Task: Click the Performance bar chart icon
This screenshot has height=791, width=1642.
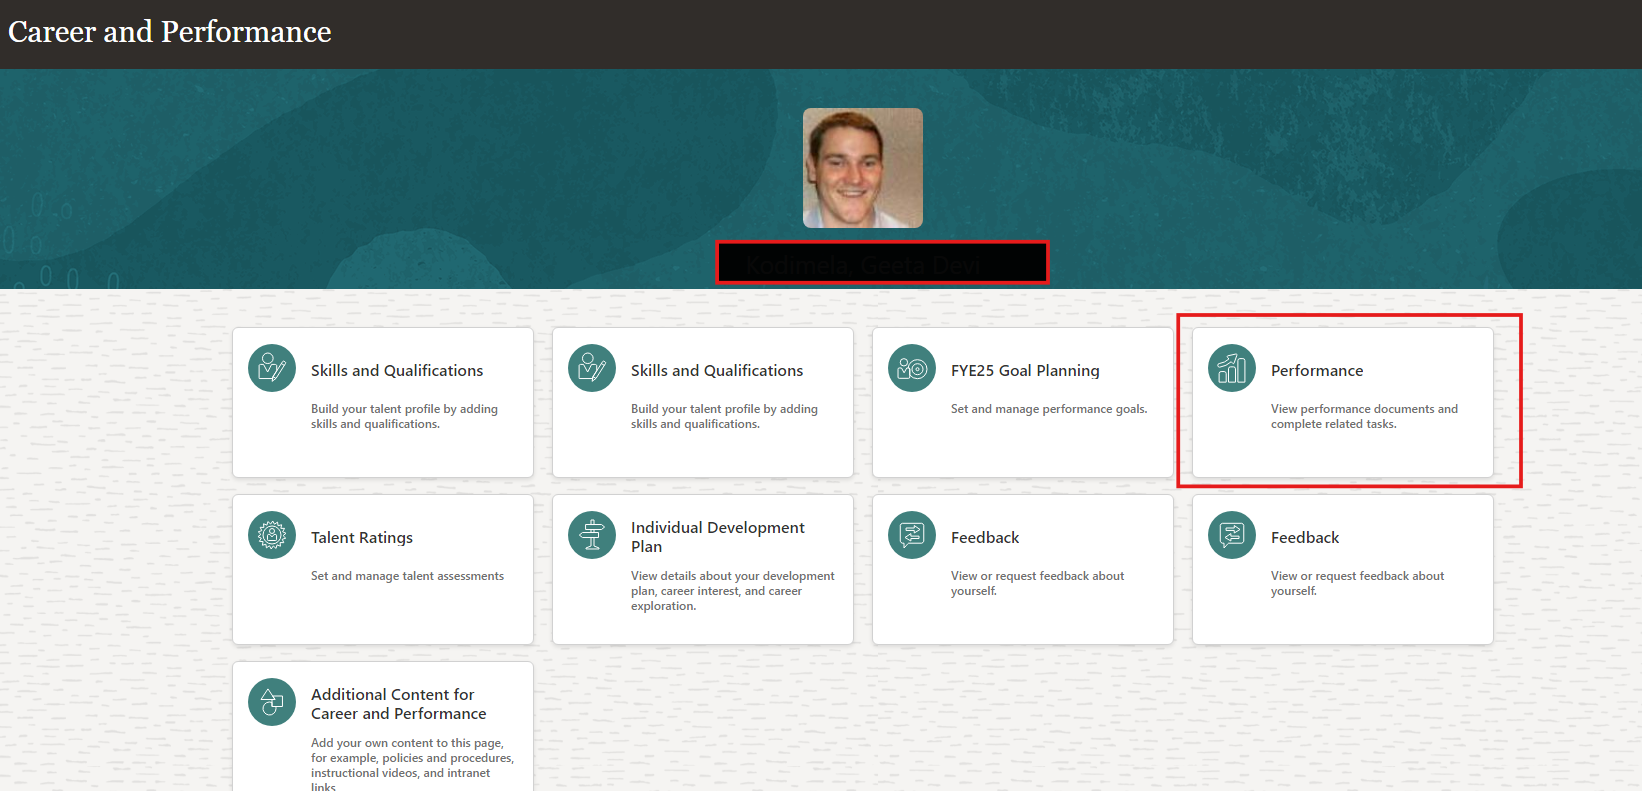Action: click(x=1232, y=368)
